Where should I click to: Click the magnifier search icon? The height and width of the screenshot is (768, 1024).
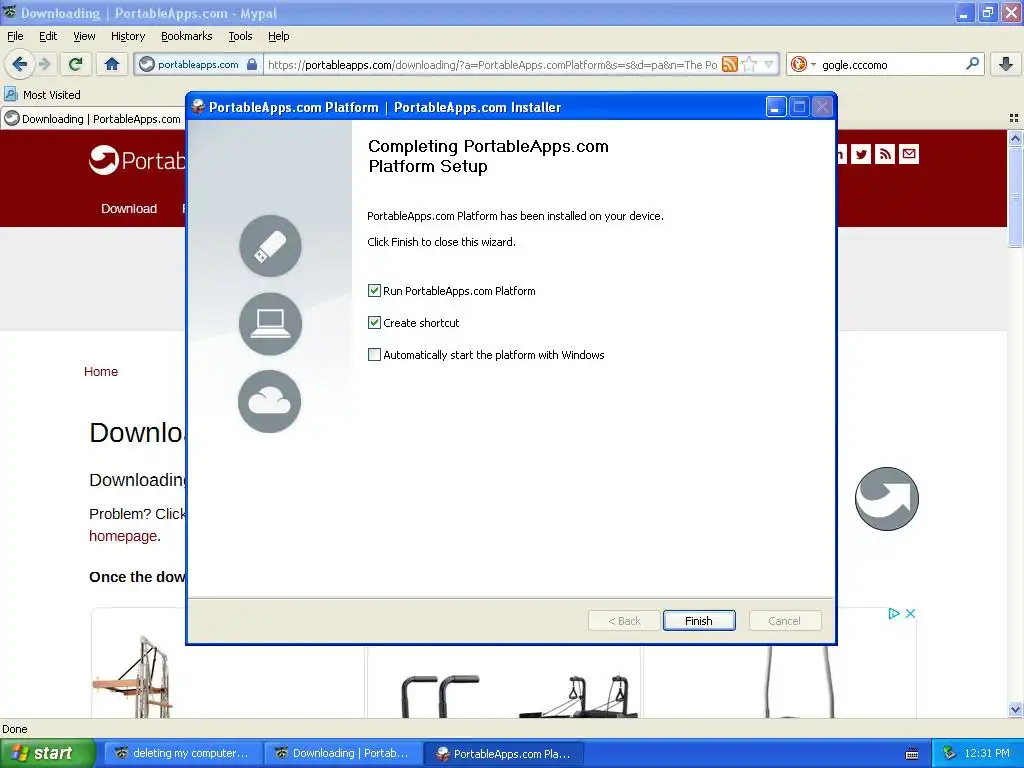972,63
